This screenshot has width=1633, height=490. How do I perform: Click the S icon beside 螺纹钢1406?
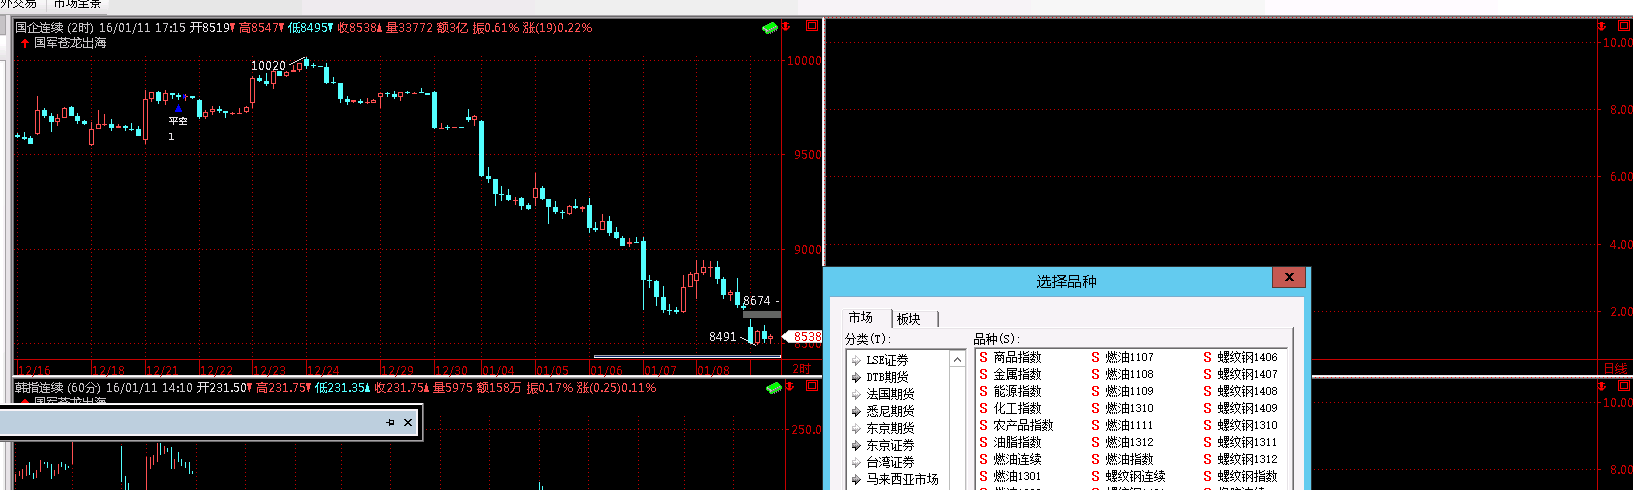click(x=1207, y=357)
